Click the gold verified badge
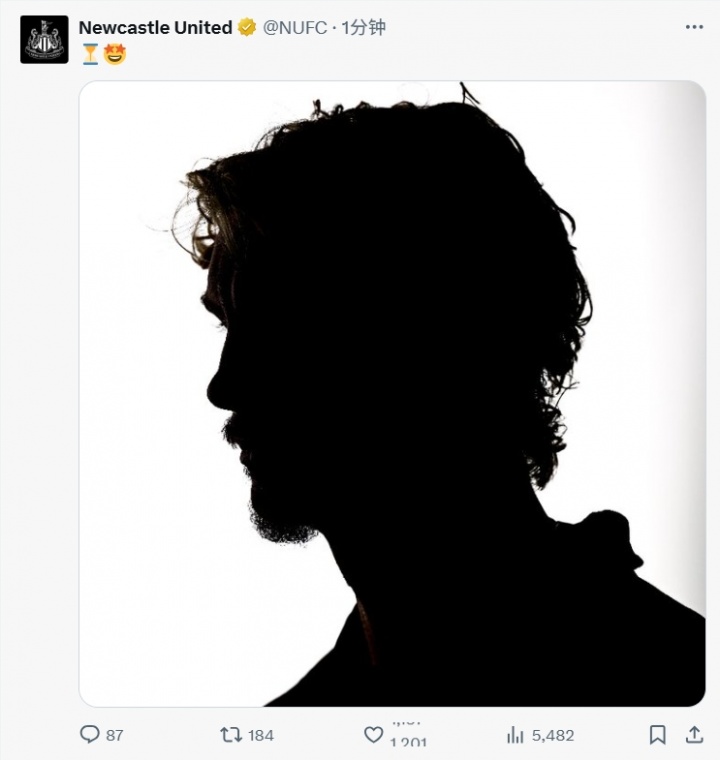Viewport: 720px width, 760px height. point(246,28)
